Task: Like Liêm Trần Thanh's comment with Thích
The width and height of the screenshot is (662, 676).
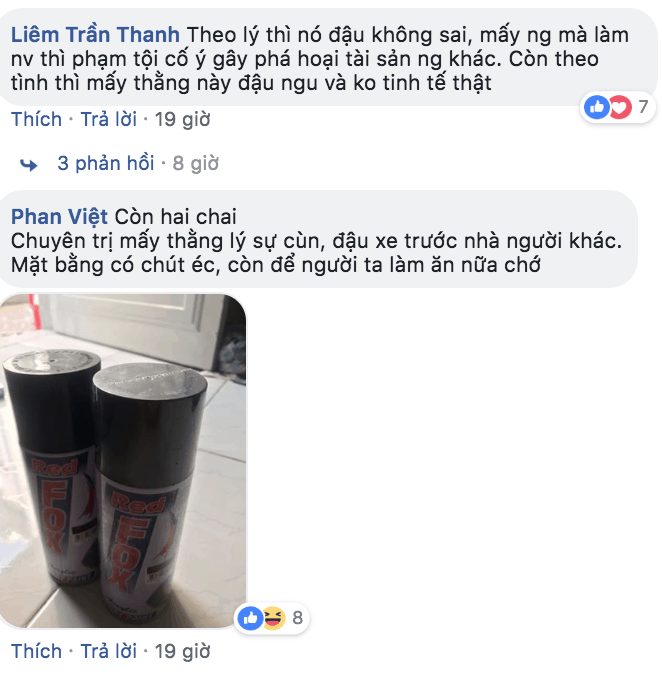Action: coord(37,119)
